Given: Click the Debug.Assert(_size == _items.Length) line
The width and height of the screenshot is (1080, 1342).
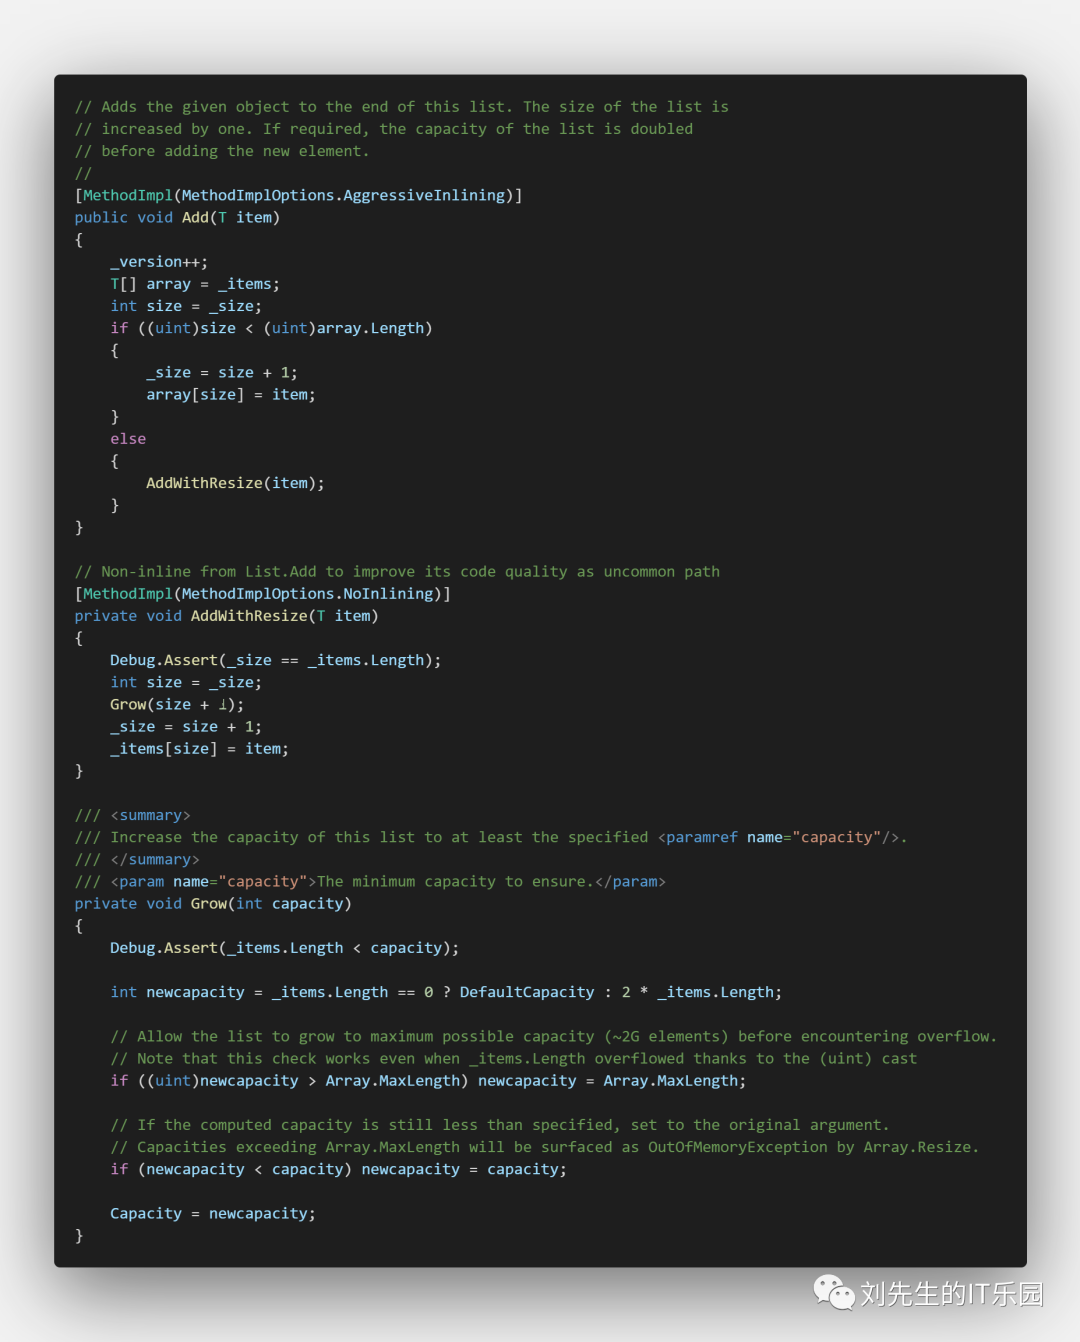Looking at the screenshot, I should coord(275,660).
